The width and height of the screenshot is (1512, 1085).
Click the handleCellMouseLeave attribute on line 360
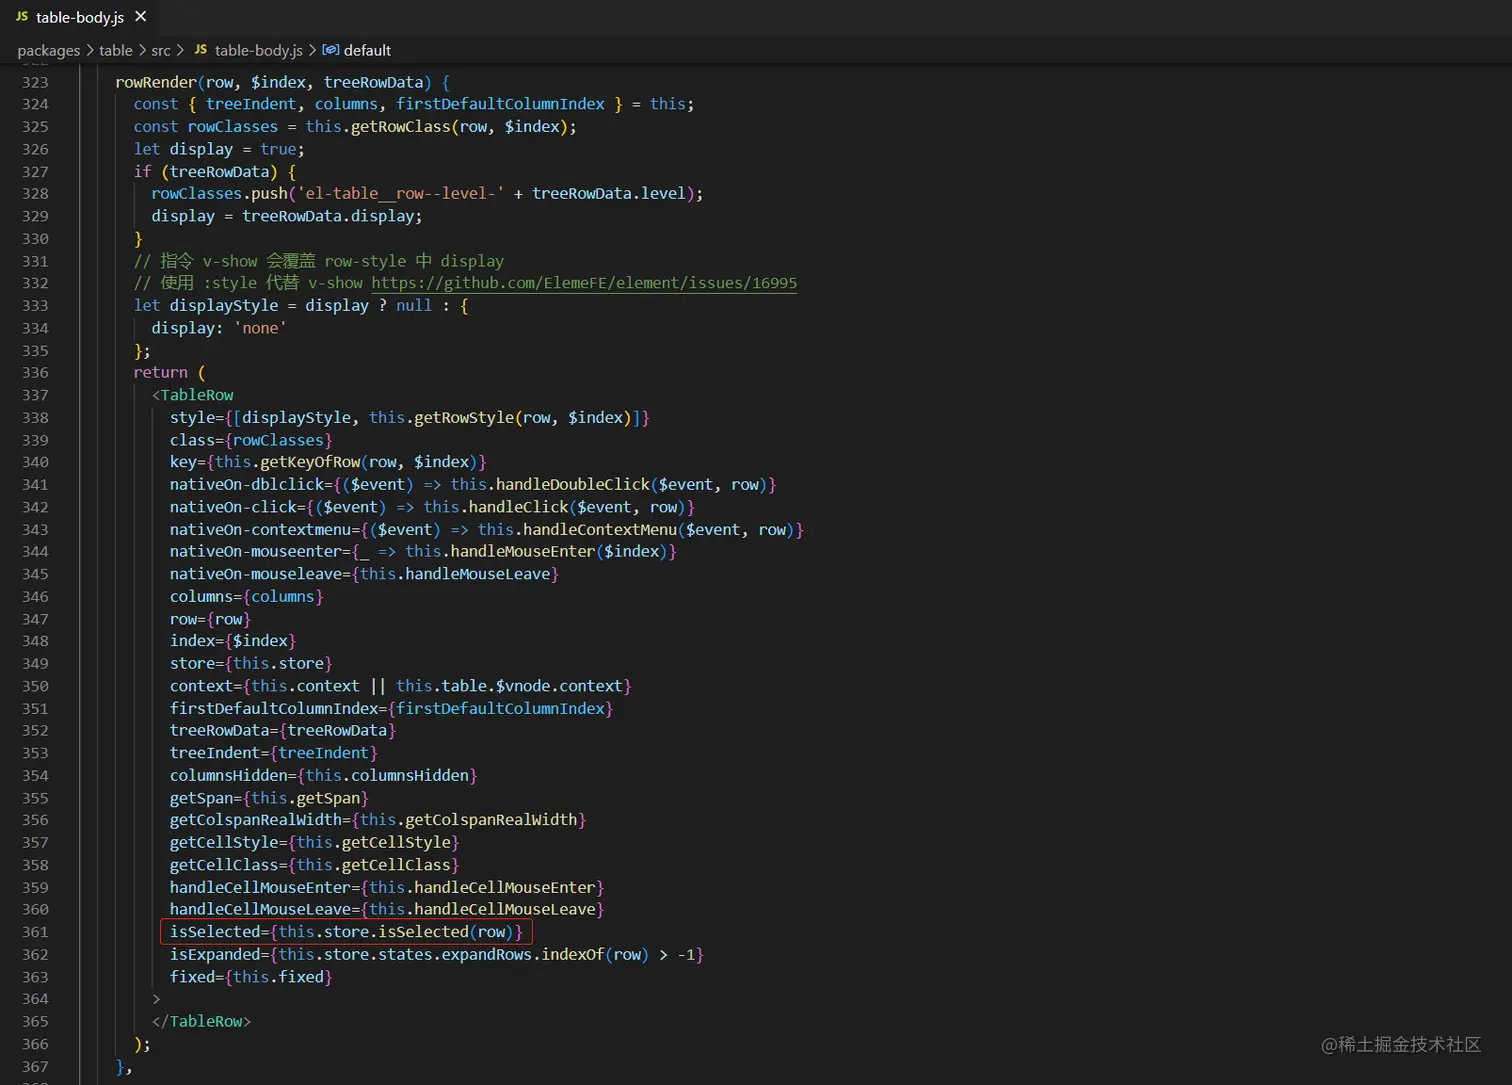(x=260, y=910)
